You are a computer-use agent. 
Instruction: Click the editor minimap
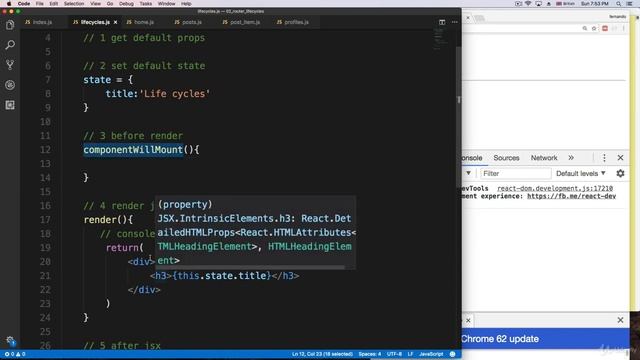[441, 39]
